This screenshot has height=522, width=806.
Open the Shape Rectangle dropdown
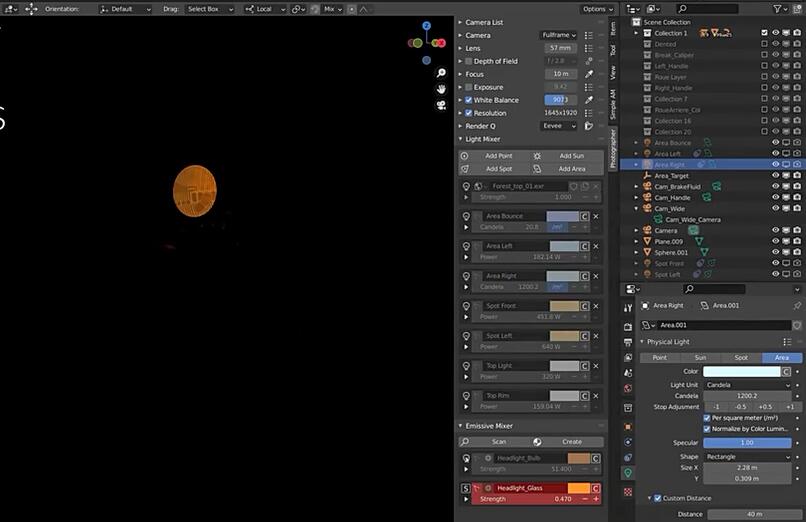coord(747,457)
